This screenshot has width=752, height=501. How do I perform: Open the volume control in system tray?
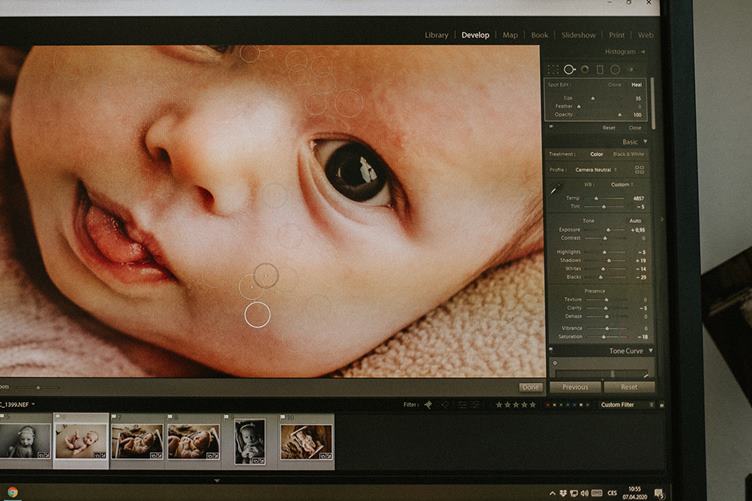[584, 493]
